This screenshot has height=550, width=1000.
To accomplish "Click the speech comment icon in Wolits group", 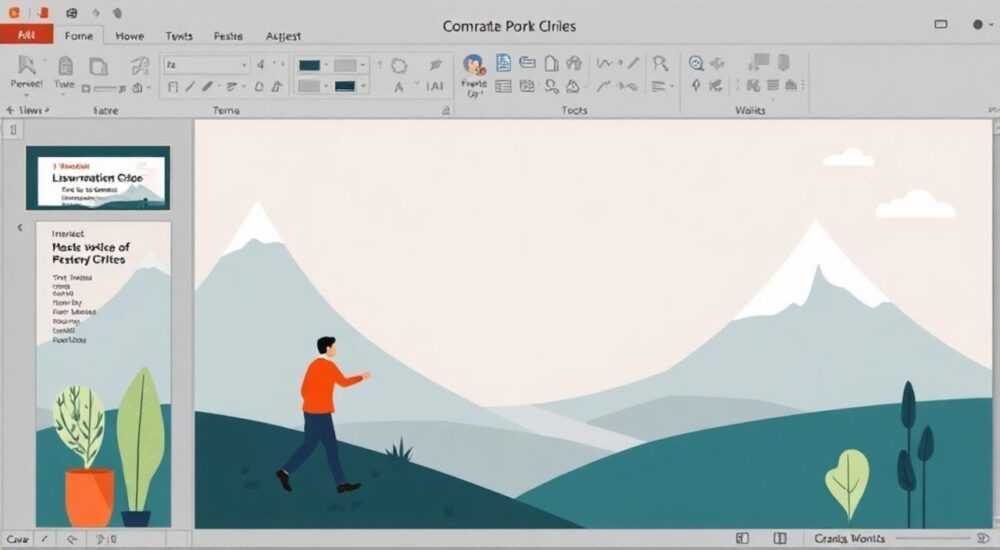I will point(758,62).
